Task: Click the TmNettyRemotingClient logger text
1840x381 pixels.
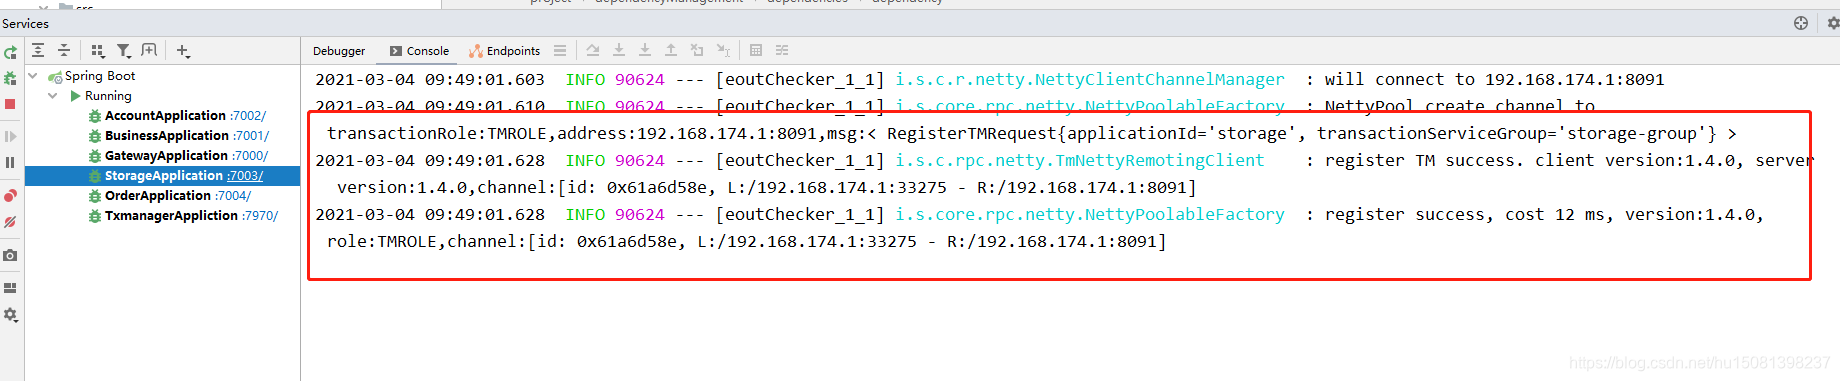Action: click(x=1080, y=160)
